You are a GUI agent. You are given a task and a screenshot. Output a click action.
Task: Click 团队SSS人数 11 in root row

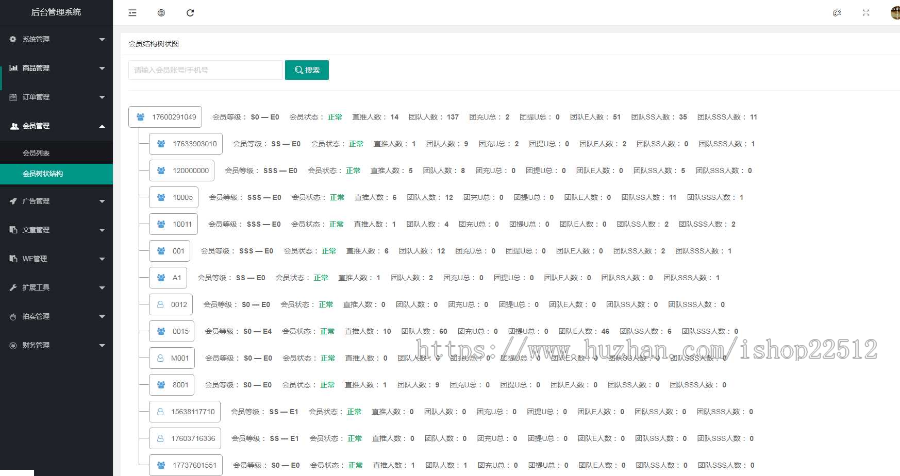tap(727, 117)
